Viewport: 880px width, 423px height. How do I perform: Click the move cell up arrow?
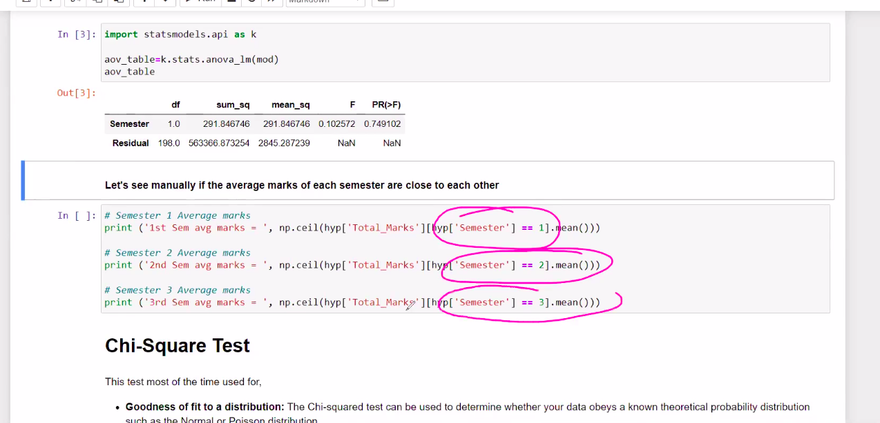[147, 2]
